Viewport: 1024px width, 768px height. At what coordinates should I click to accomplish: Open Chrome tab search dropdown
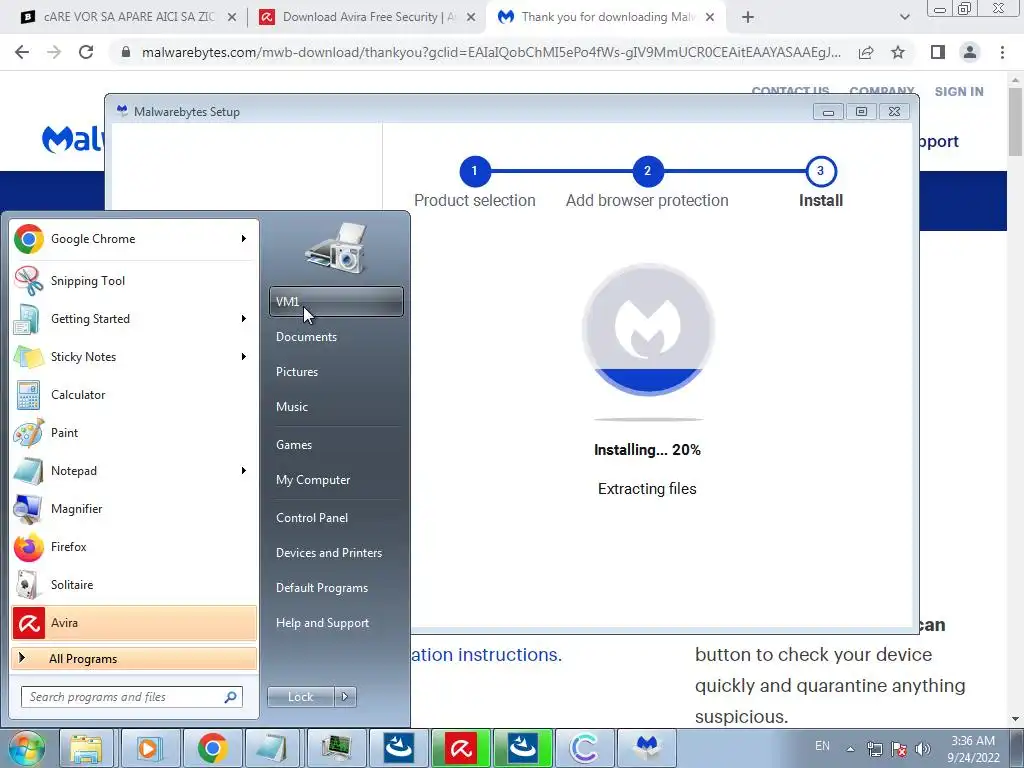click(x=904, y=18)
